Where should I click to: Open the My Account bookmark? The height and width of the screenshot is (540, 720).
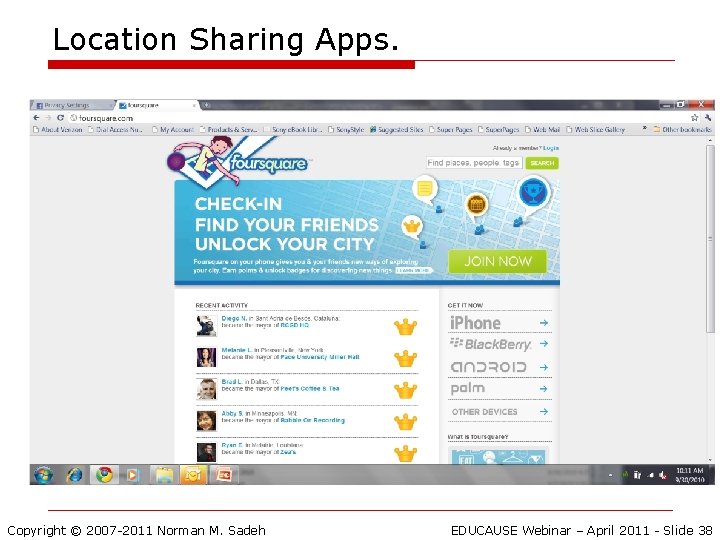pos(173,129)
